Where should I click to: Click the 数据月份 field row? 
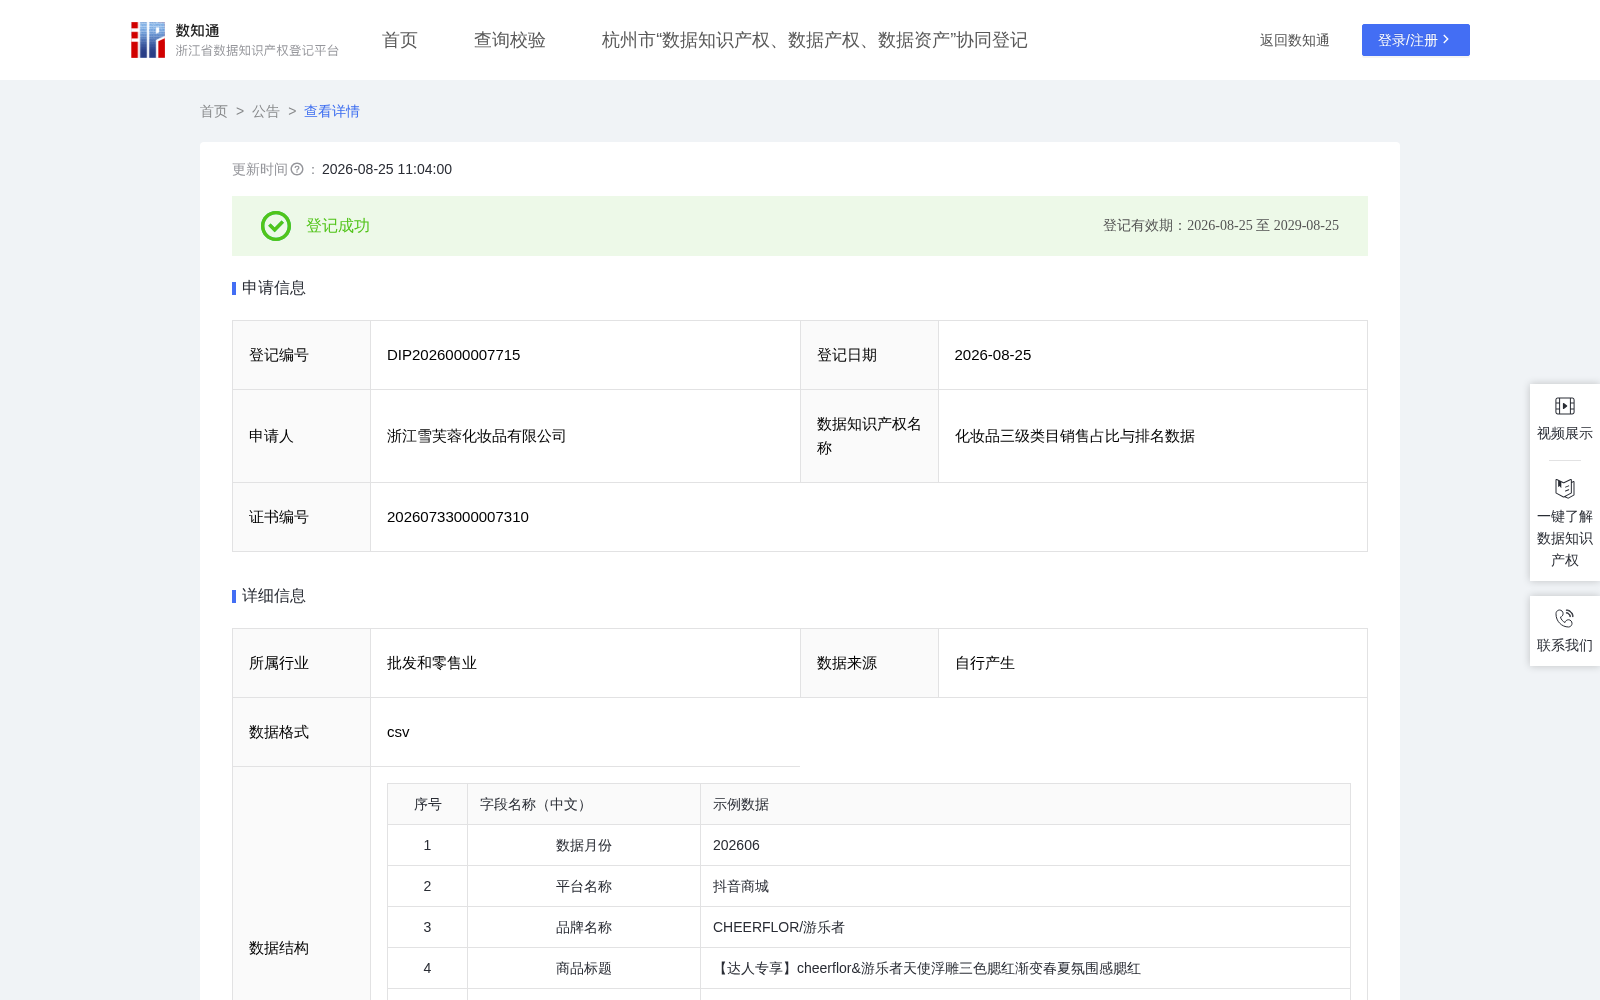[x=869, y=845]
